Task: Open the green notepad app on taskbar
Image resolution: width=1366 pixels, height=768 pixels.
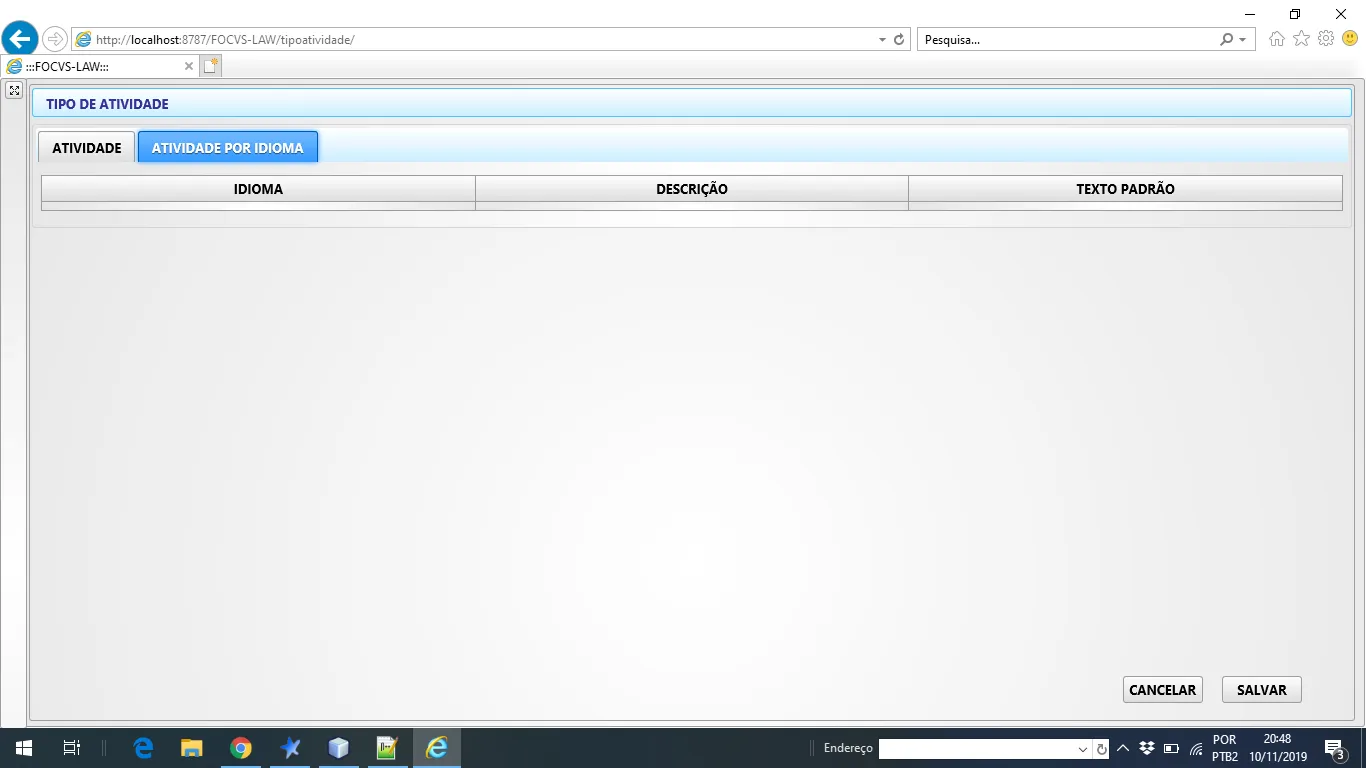Action: point(387,748)
